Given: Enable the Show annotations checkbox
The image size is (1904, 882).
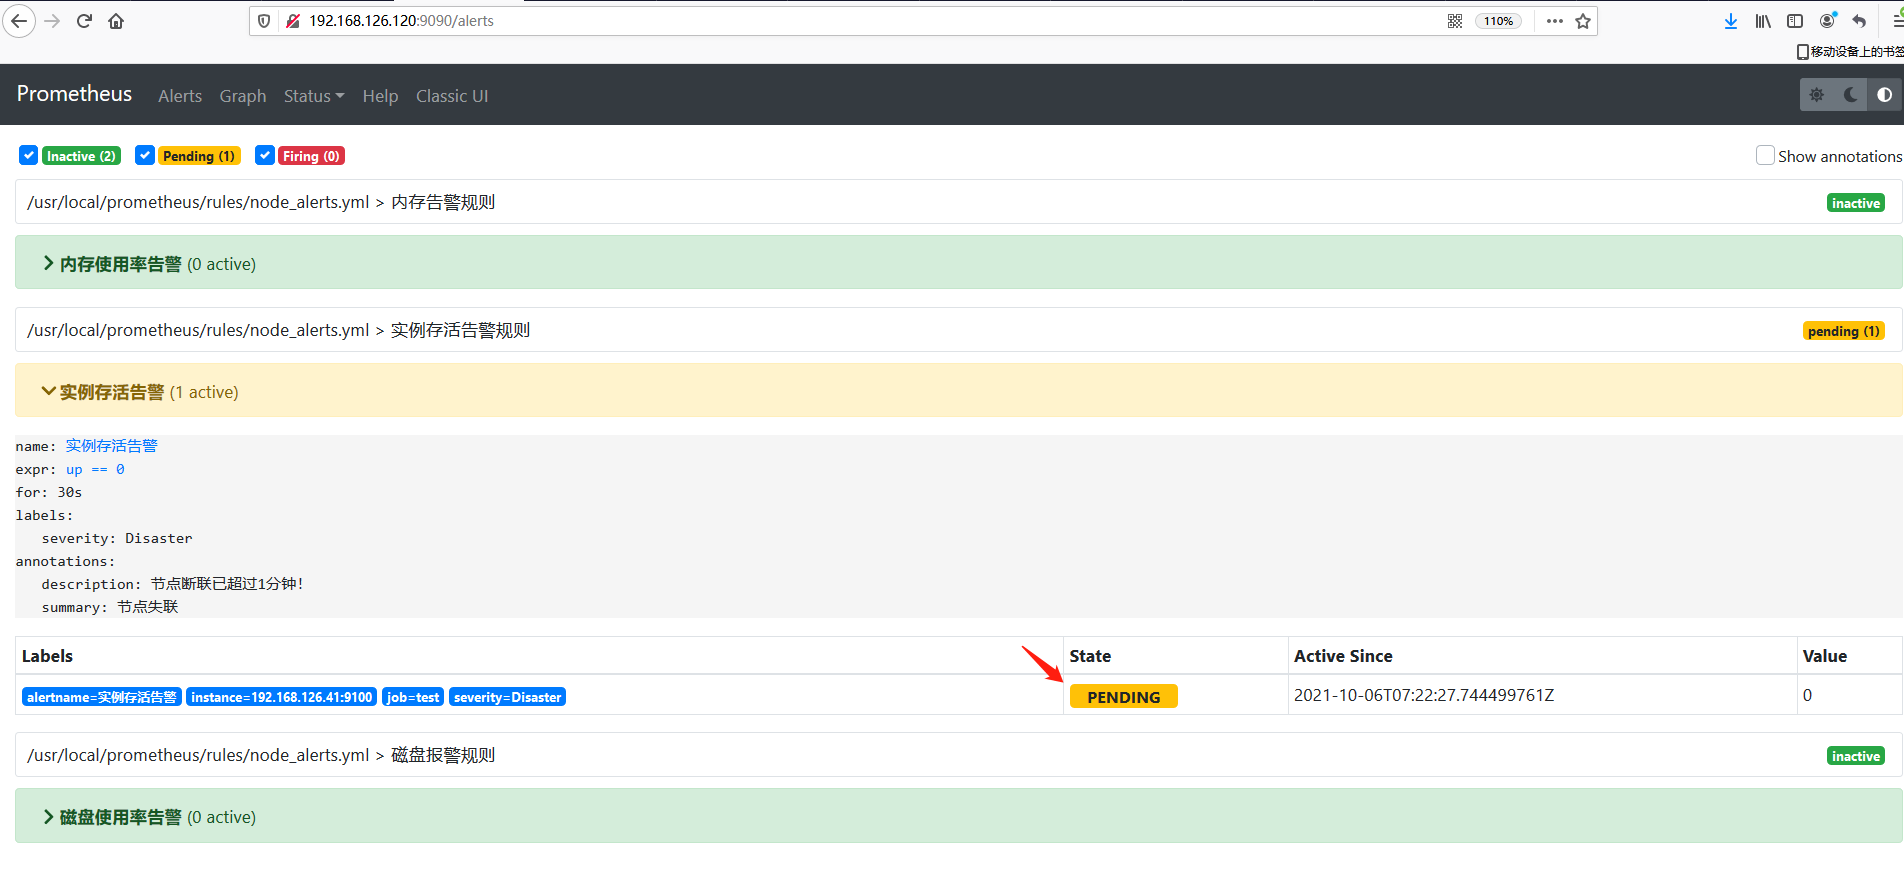Looking at the screenshot, I should coord(1765,155).
